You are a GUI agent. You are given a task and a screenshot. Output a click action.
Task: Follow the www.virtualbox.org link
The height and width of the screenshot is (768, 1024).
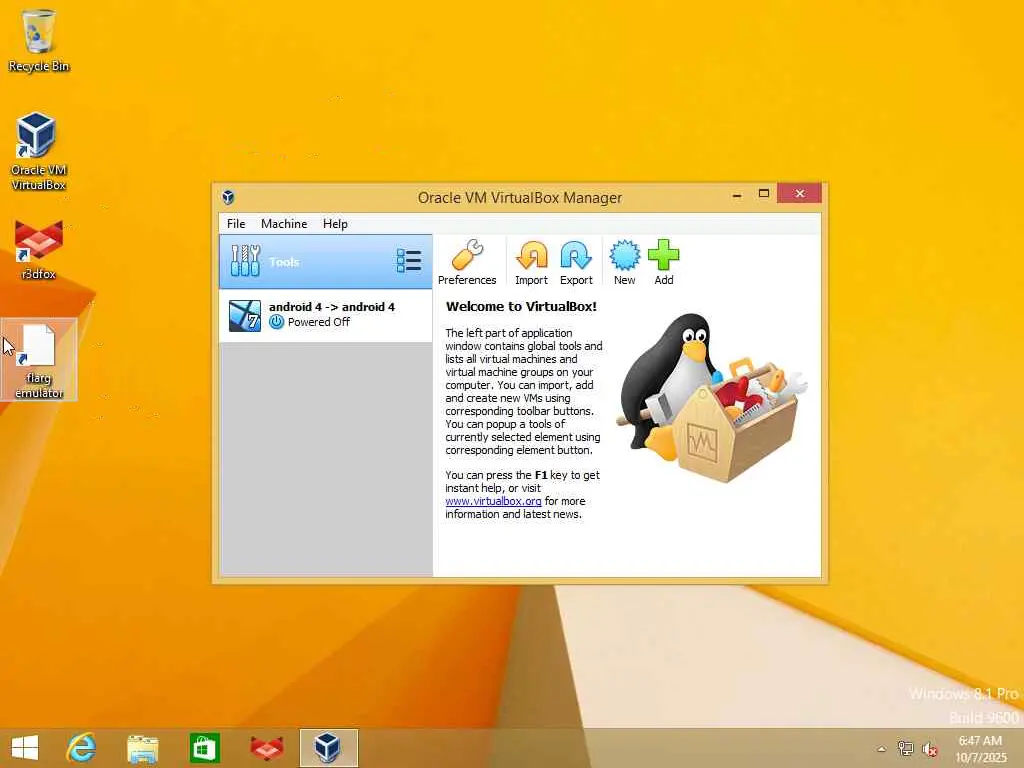(493, 501)
